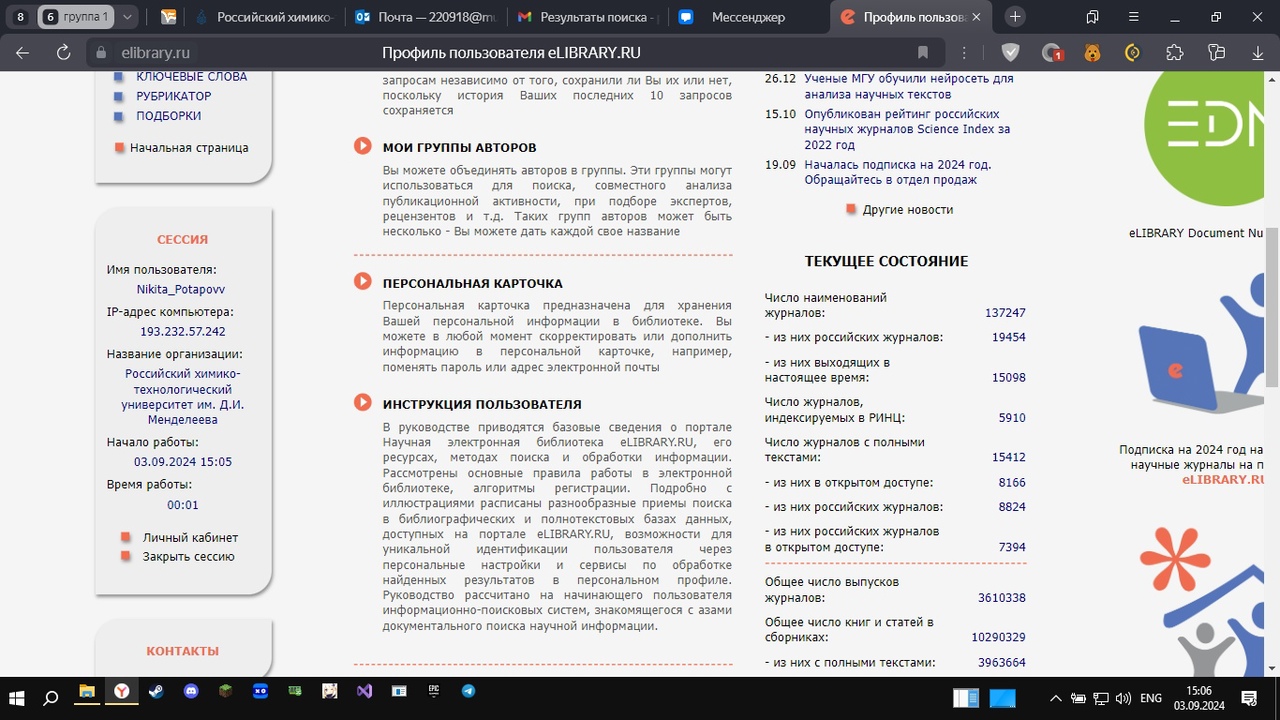Open the МОИ ГРУППЫ АВТОРОВ heading

[460, 147]
